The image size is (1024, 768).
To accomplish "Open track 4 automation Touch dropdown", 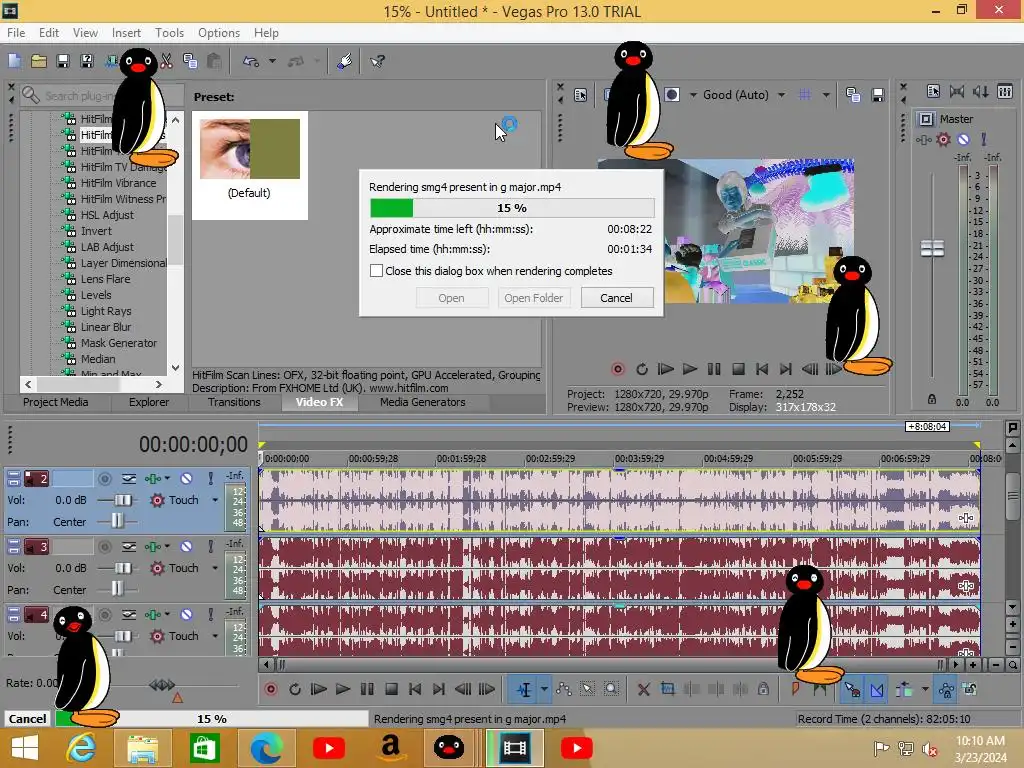I will [x=215, y=636].
